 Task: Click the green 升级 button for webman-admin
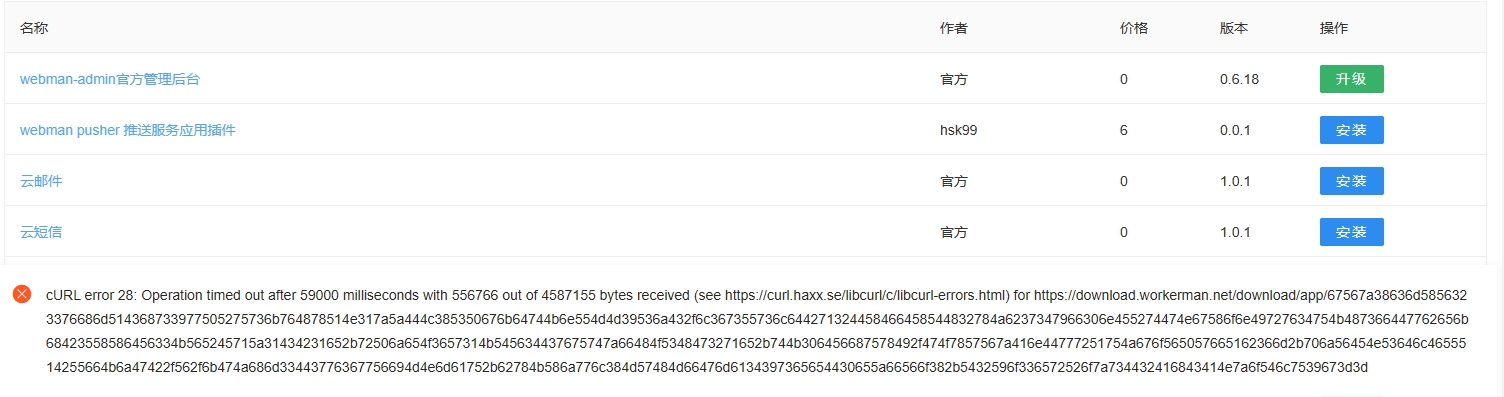click(1351, 79)
